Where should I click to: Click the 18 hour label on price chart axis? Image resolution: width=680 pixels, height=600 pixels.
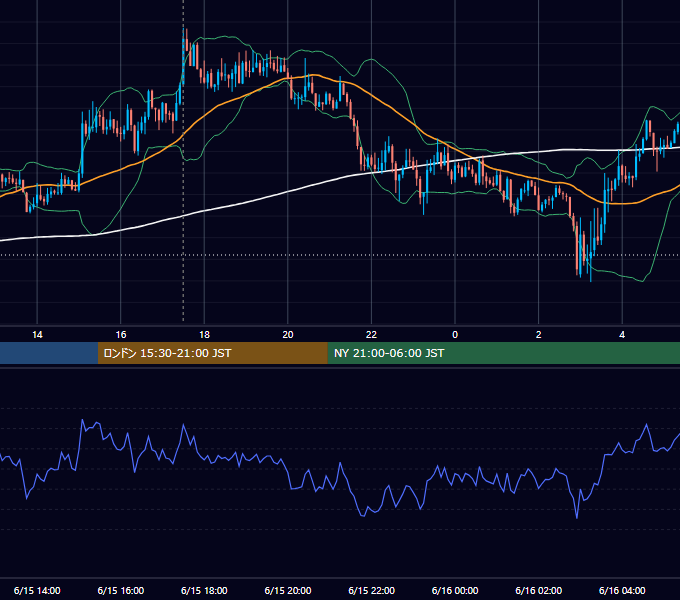pos(204,335)
